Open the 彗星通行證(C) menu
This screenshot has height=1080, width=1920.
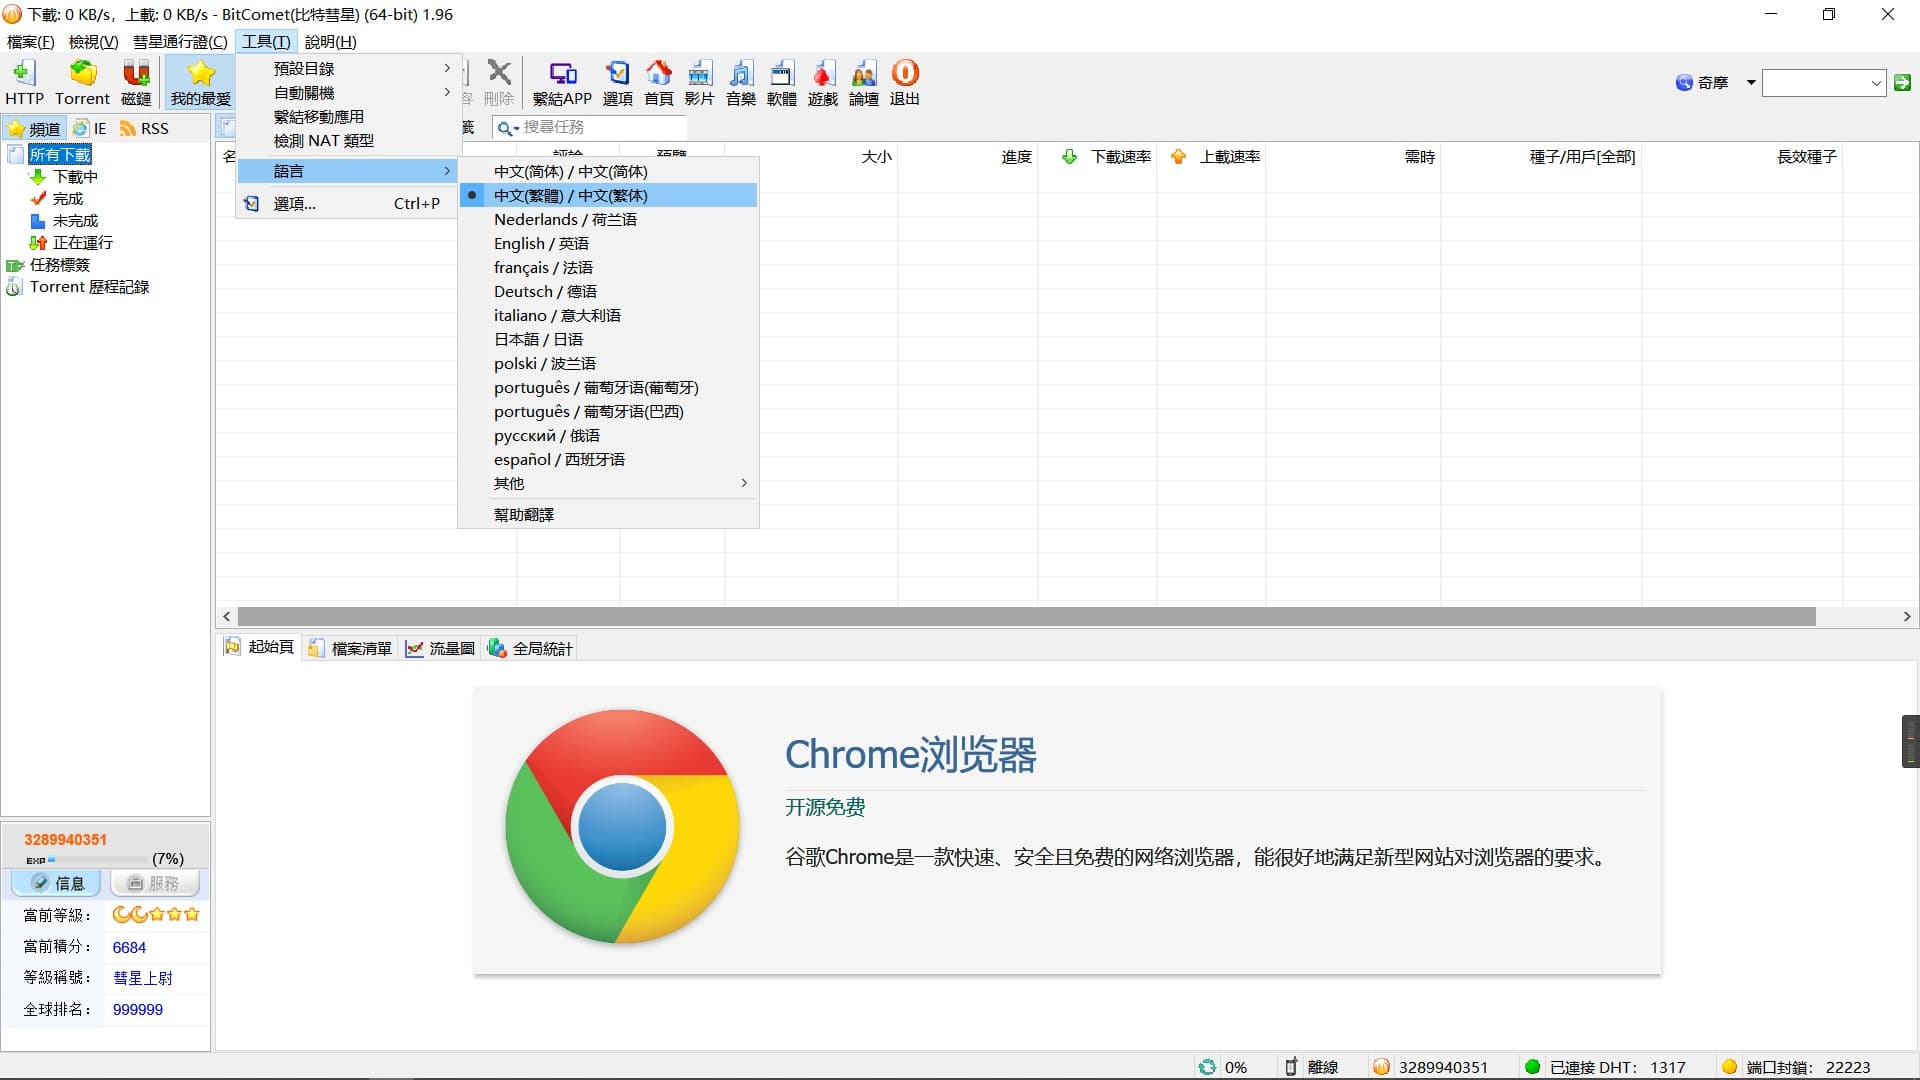(180, 42)
